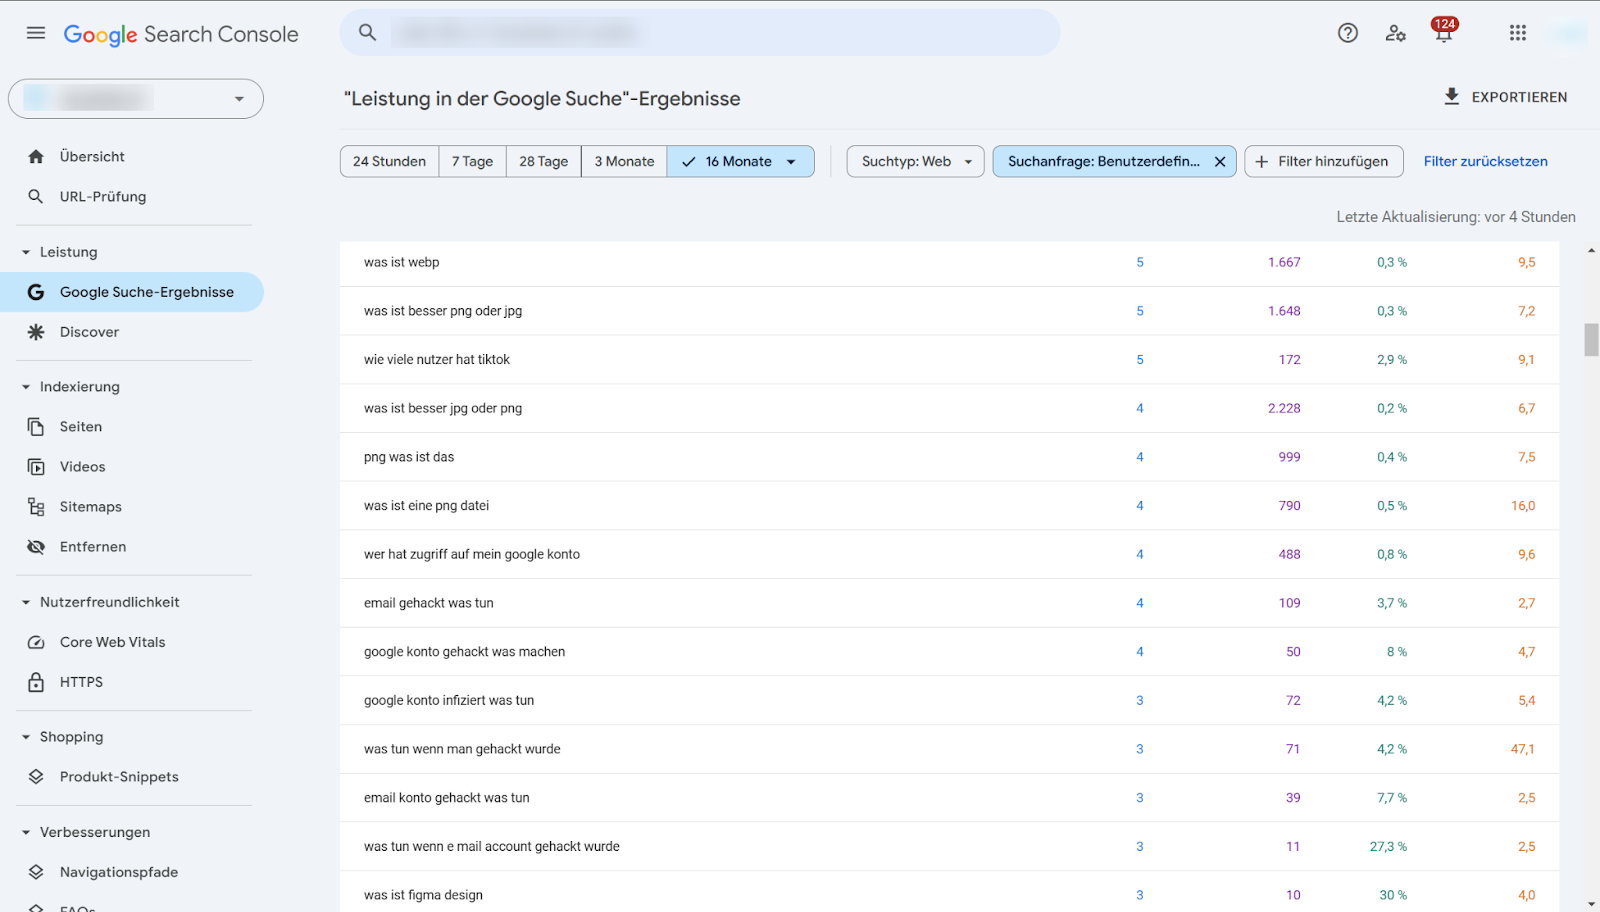Click the scrollbar down arrow
The image size is (1600, 912).
click(x=1591, y=903)
